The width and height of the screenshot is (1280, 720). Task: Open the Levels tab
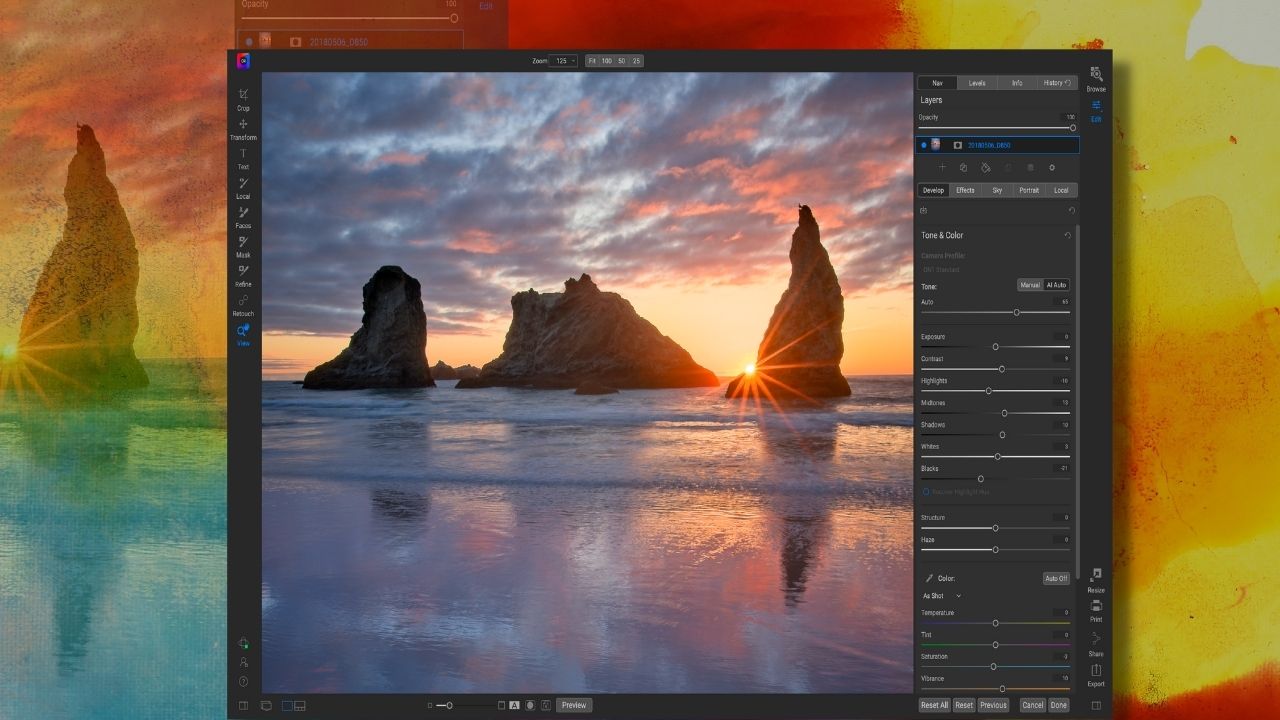[x=977, y=83]
